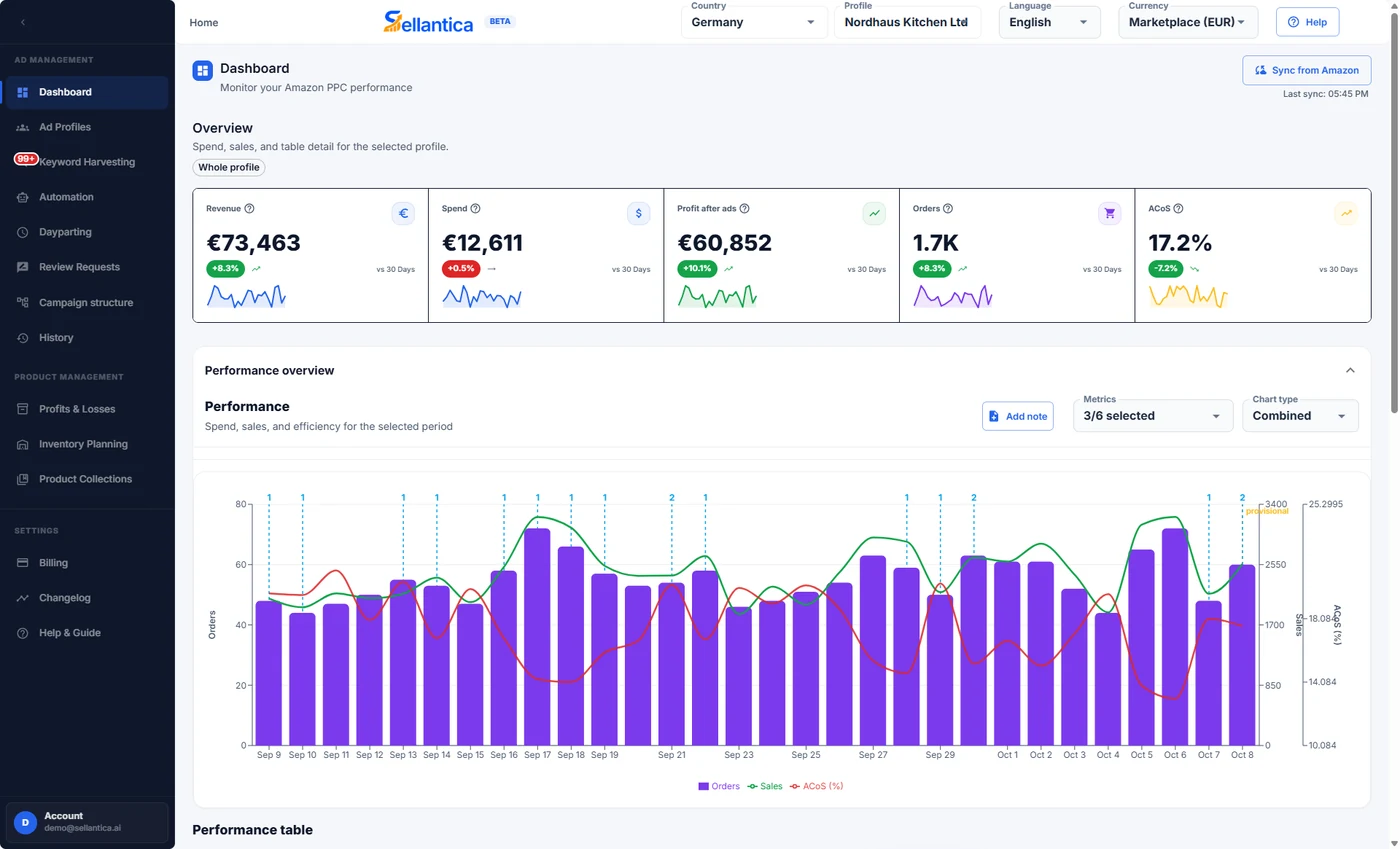
Task: Open Inventory Planning menu item
Action: [86, 444]
